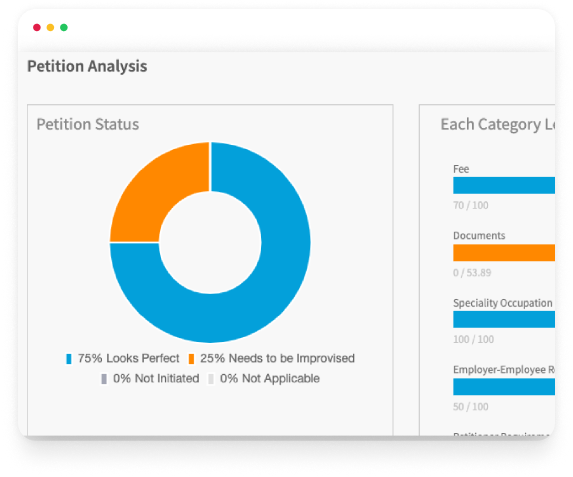
Task: Open the Documents category label
Action: (x=479, y=236)
